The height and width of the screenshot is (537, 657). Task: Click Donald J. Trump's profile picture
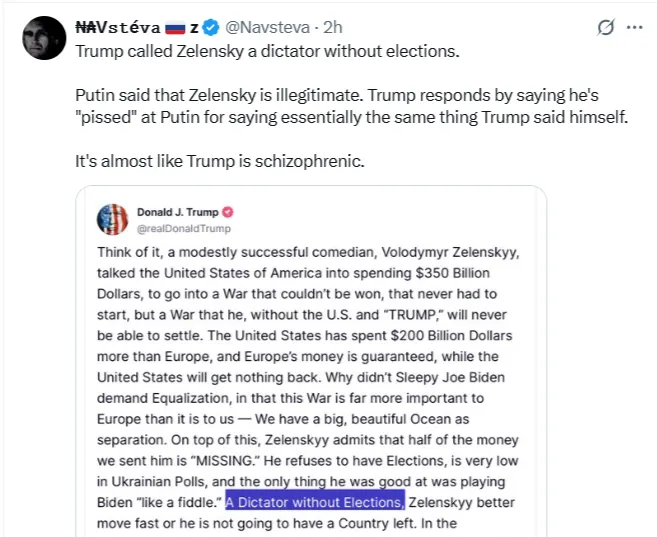(113, 219)
